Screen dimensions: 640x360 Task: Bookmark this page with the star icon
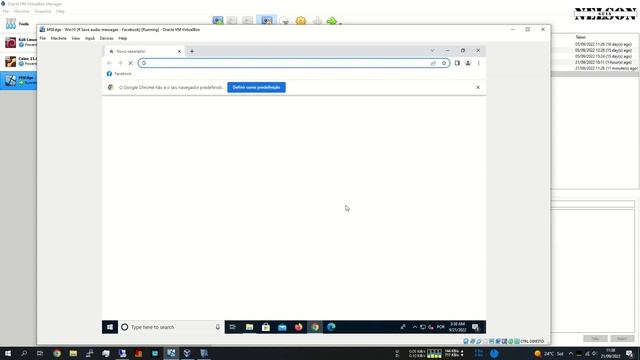[444, 63]
